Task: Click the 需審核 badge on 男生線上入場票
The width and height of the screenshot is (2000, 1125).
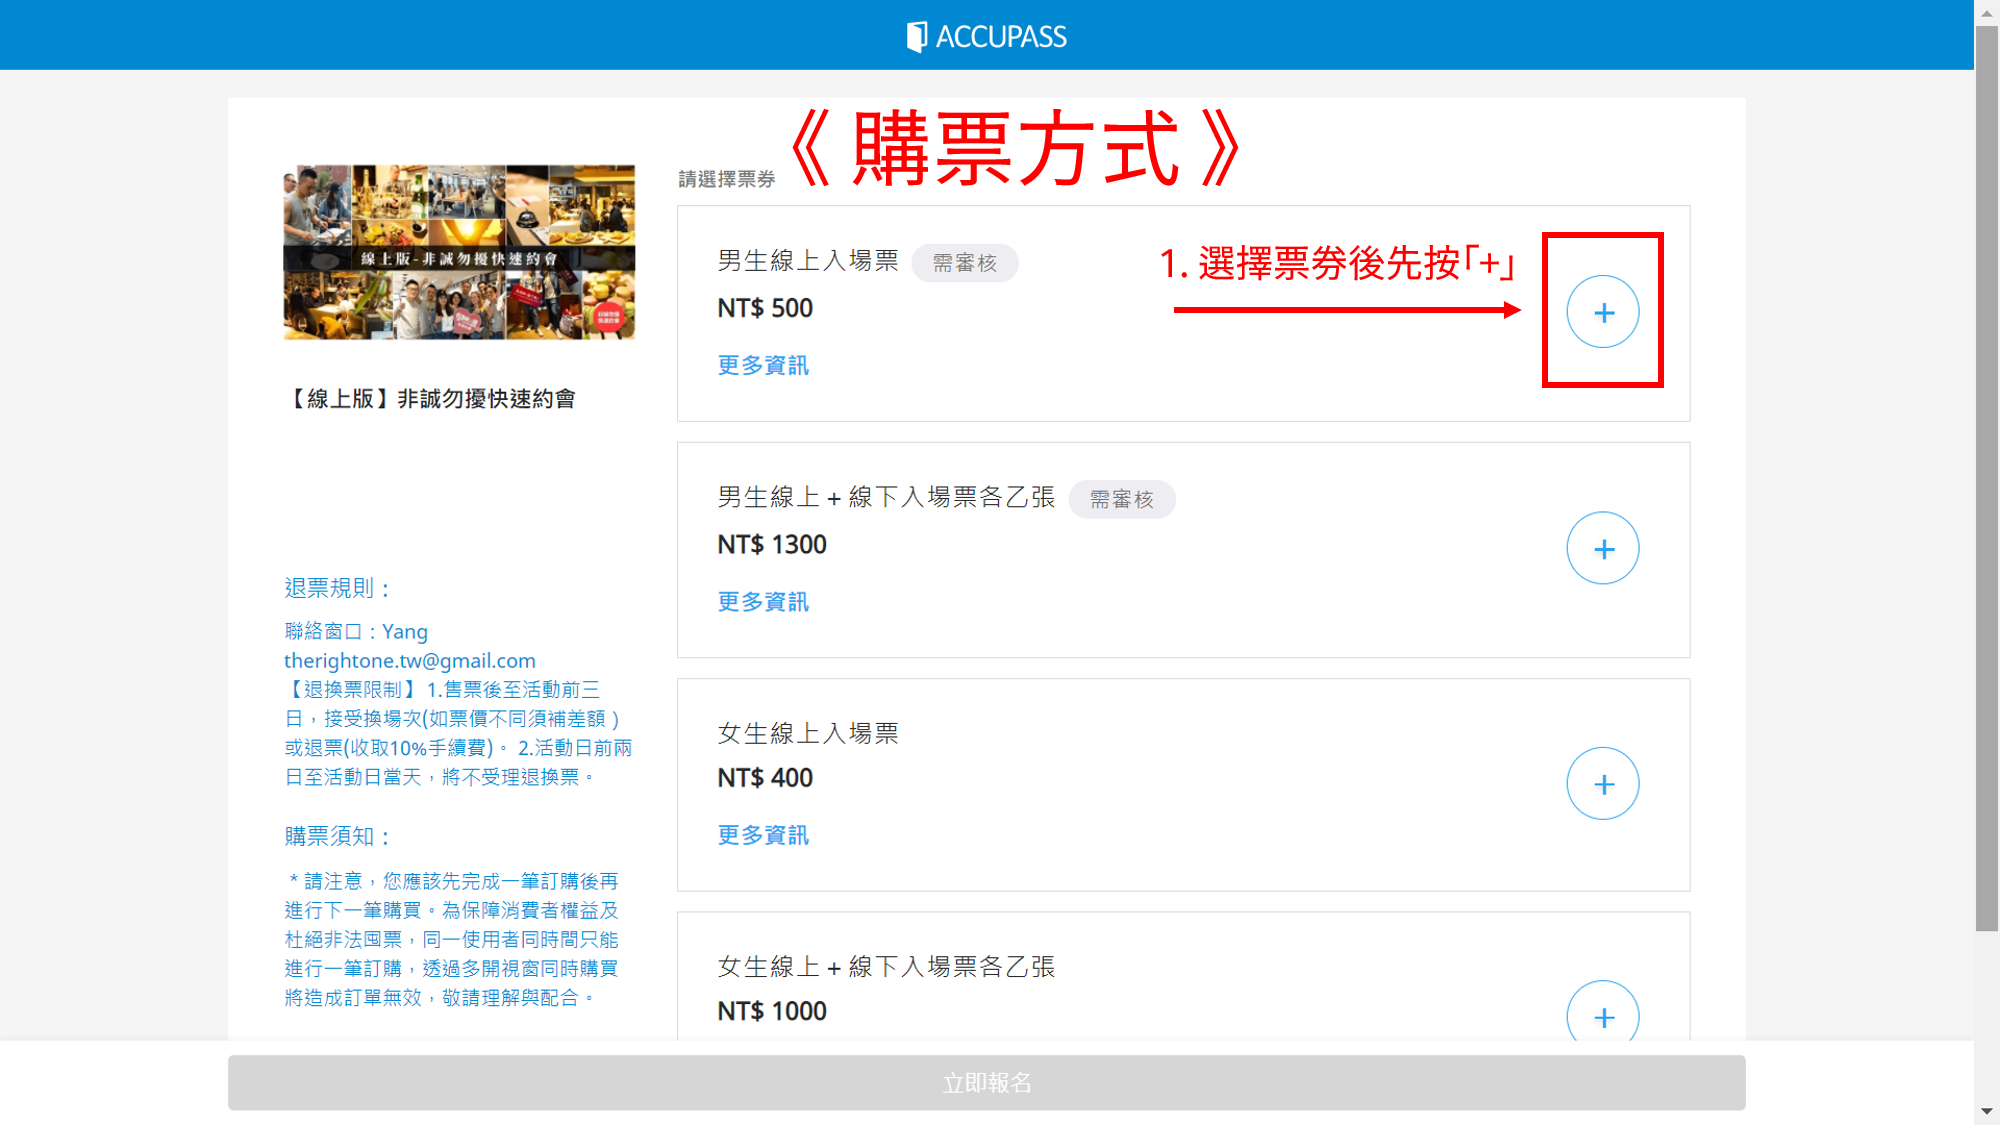Action: tap(964, 263)
